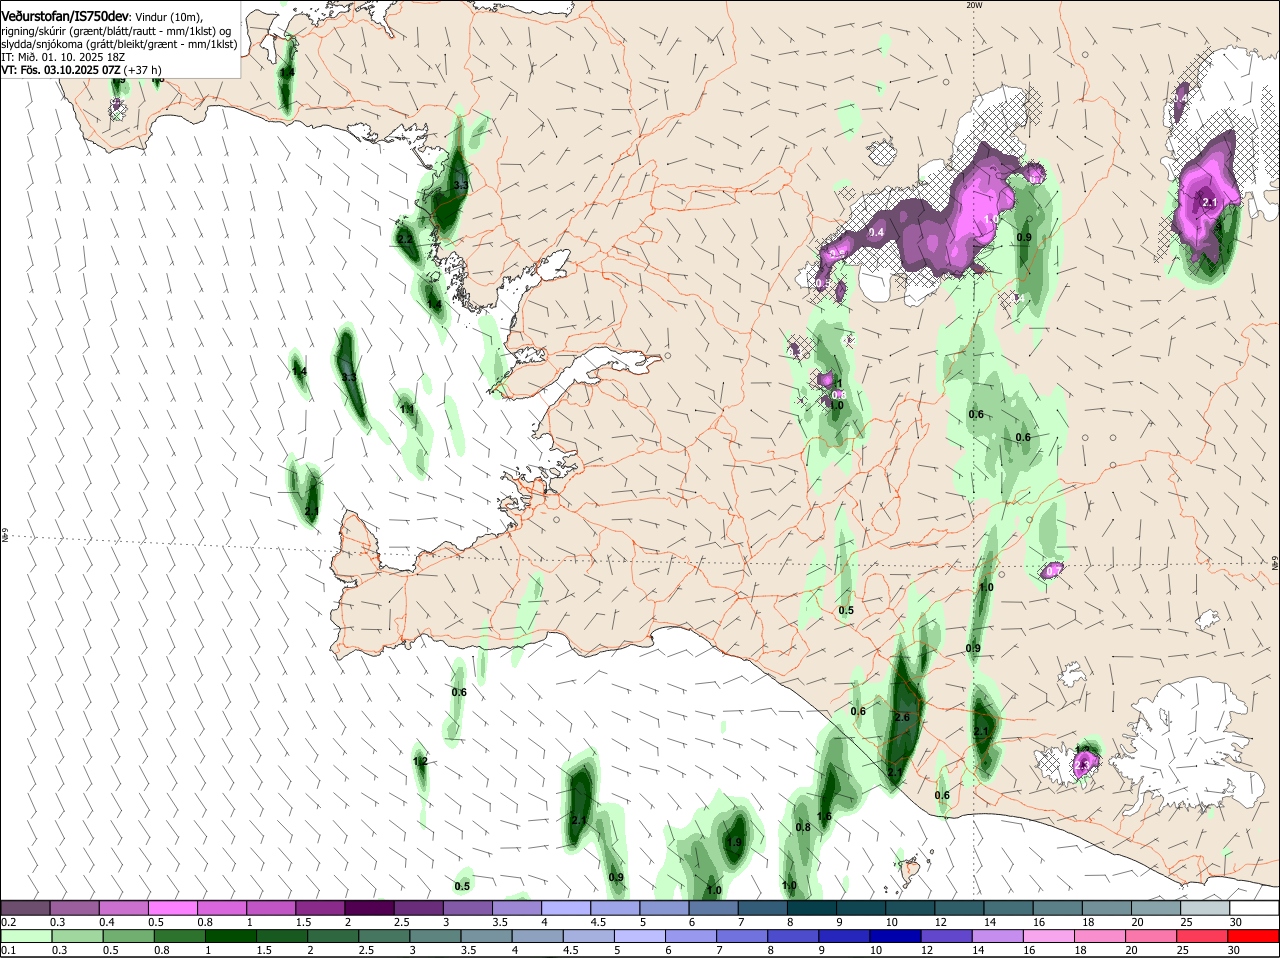This screenshot has height=958, width=1280.
Task: Select the snow scale swatch from 3.5 to 4
Action: coord(517,908)
